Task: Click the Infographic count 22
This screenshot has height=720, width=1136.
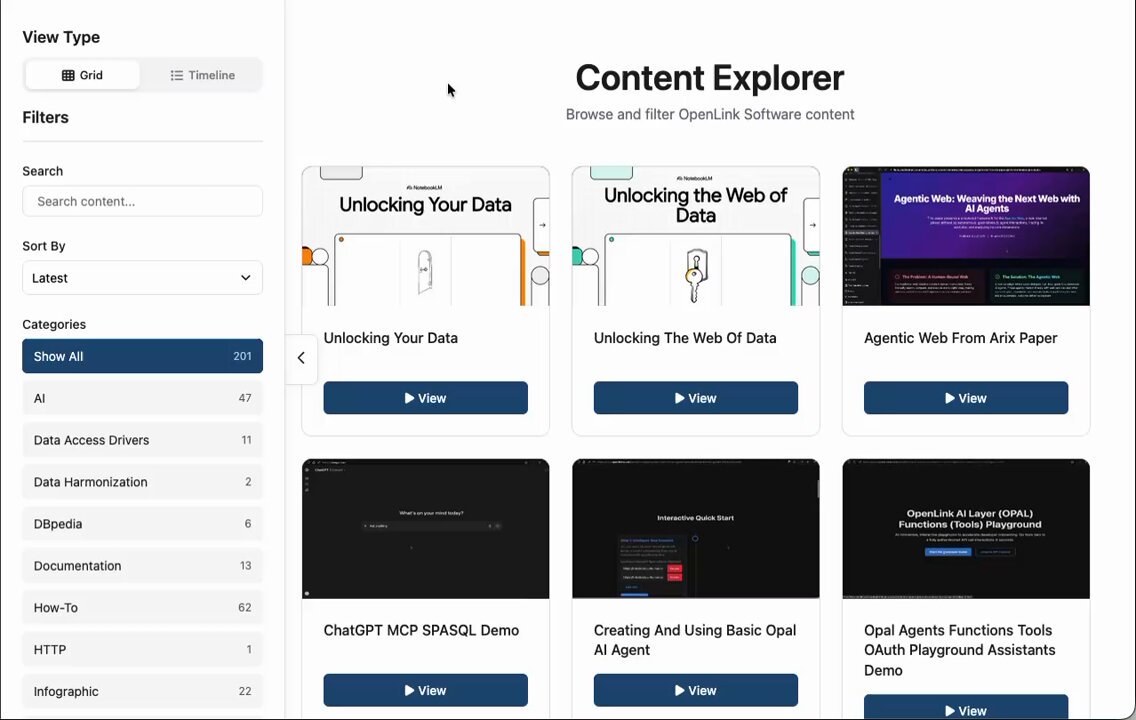Action: point(245,692)
